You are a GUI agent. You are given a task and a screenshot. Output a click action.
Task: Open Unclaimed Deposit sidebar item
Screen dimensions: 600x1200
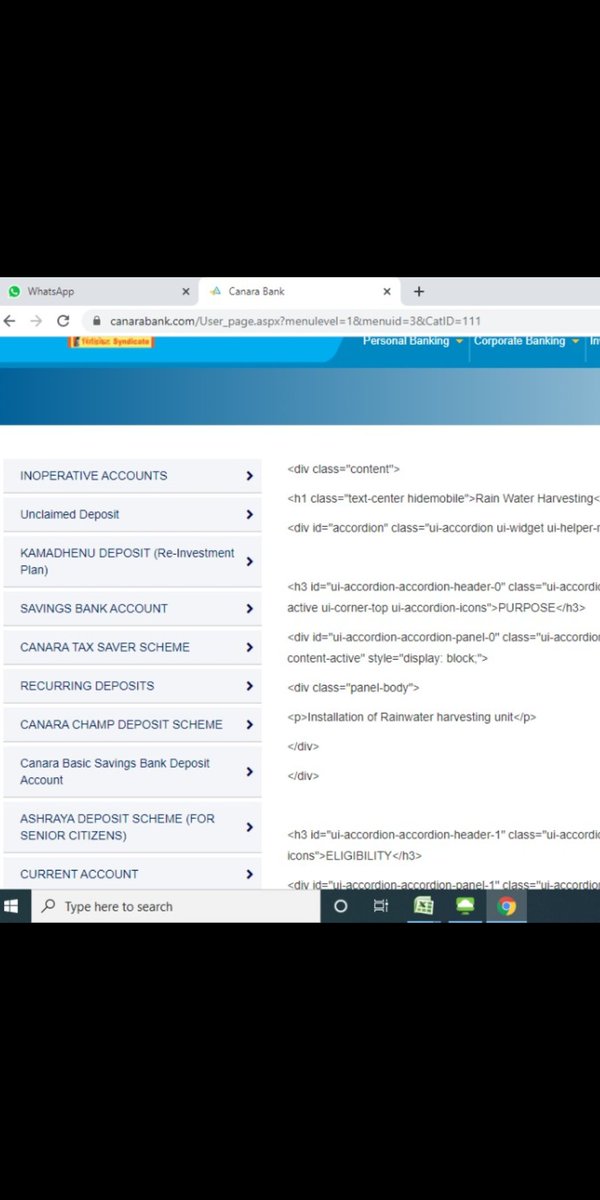[x=132, y=515]
